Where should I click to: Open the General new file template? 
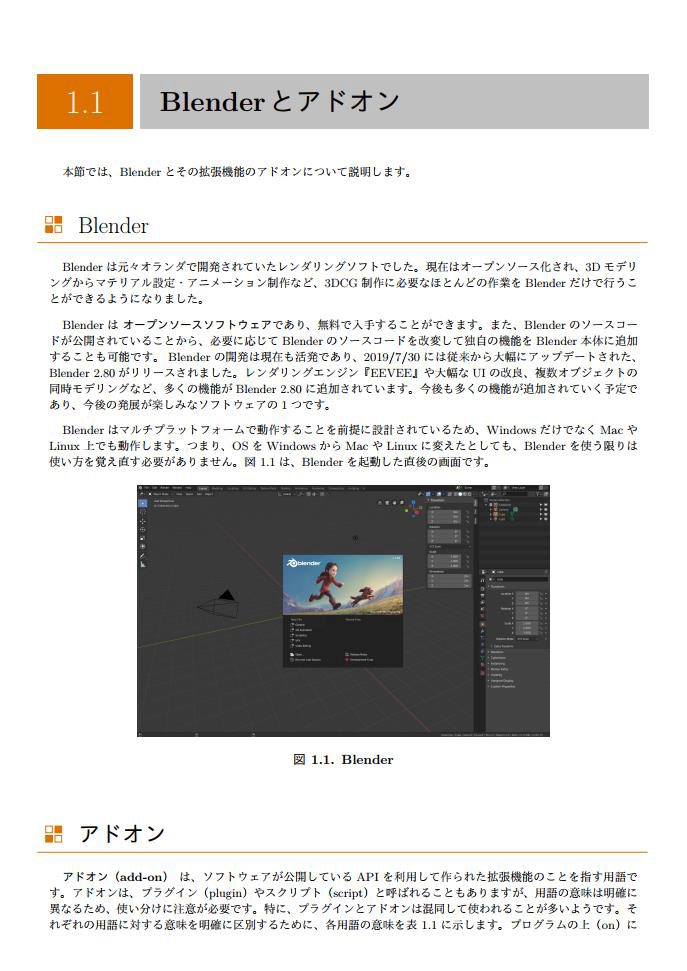pyautogui.click(x=298, y=625)
